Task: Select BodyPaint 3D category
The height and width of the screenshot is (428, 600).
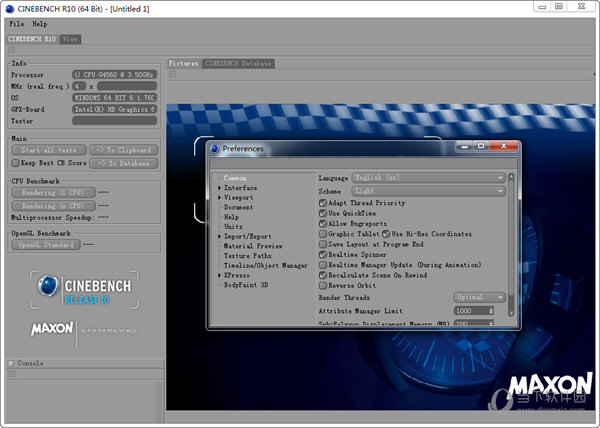Action: pos(246,285)
